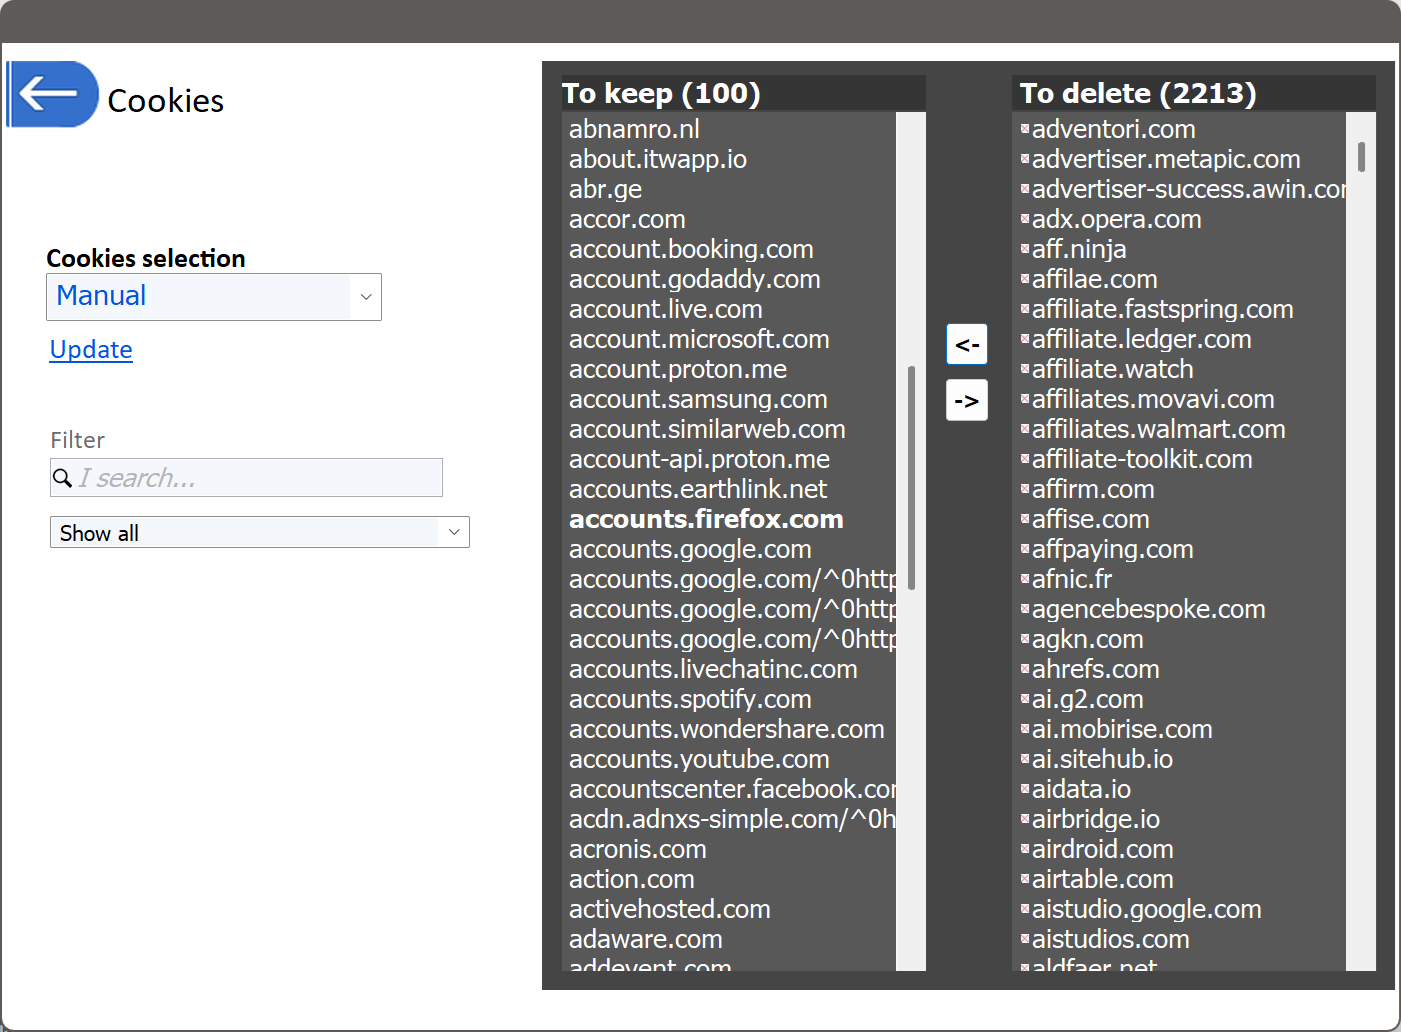The height and width of the screenshot is (1032, 1401).
Task: Select accounts.firefox.com in To keep list
Action: 706,519
